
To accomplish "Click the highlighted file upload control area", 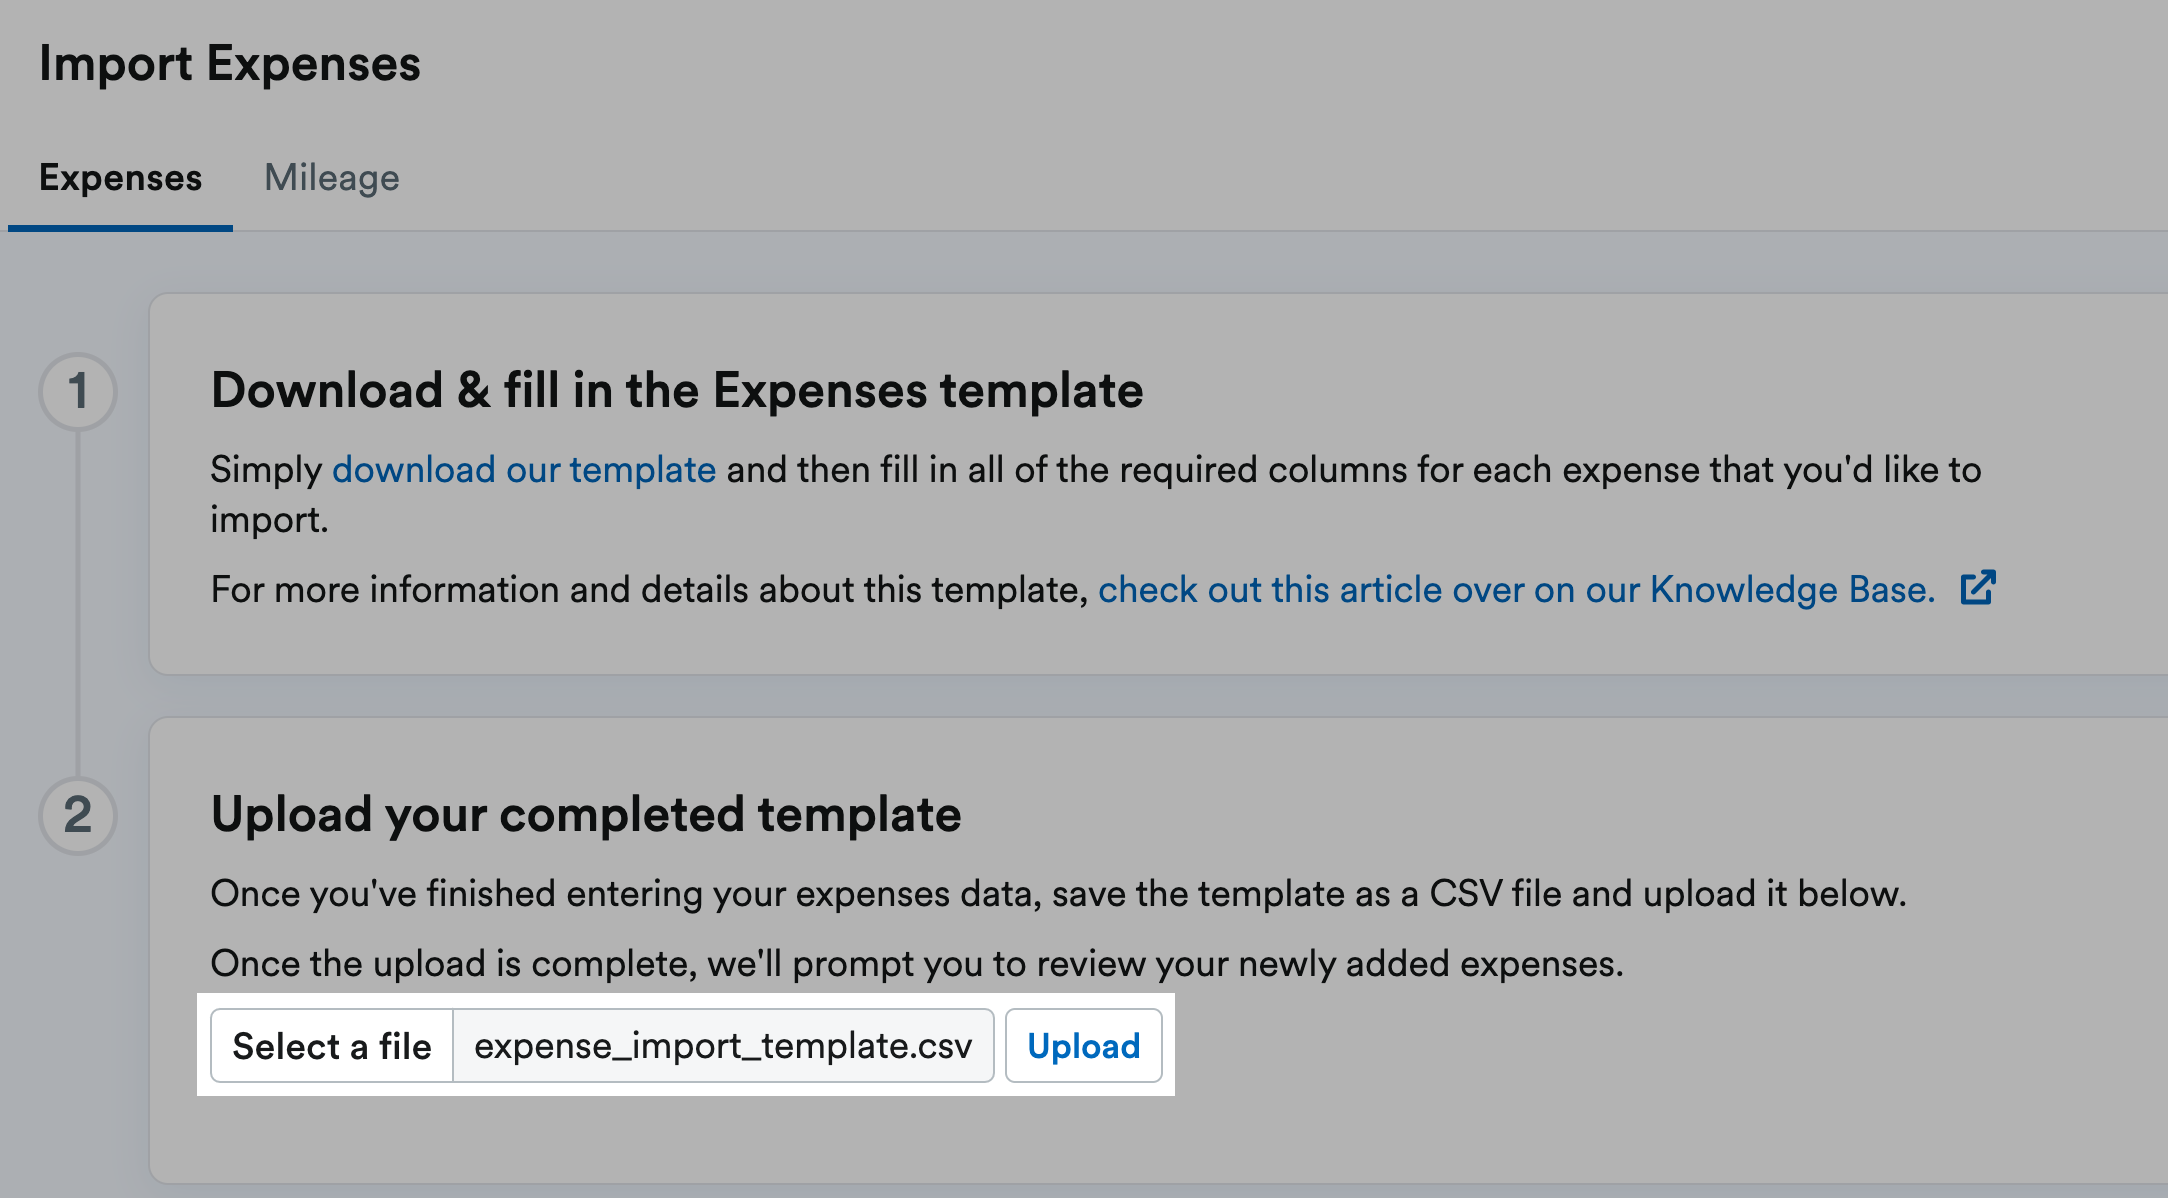I will pos(686,1046).
